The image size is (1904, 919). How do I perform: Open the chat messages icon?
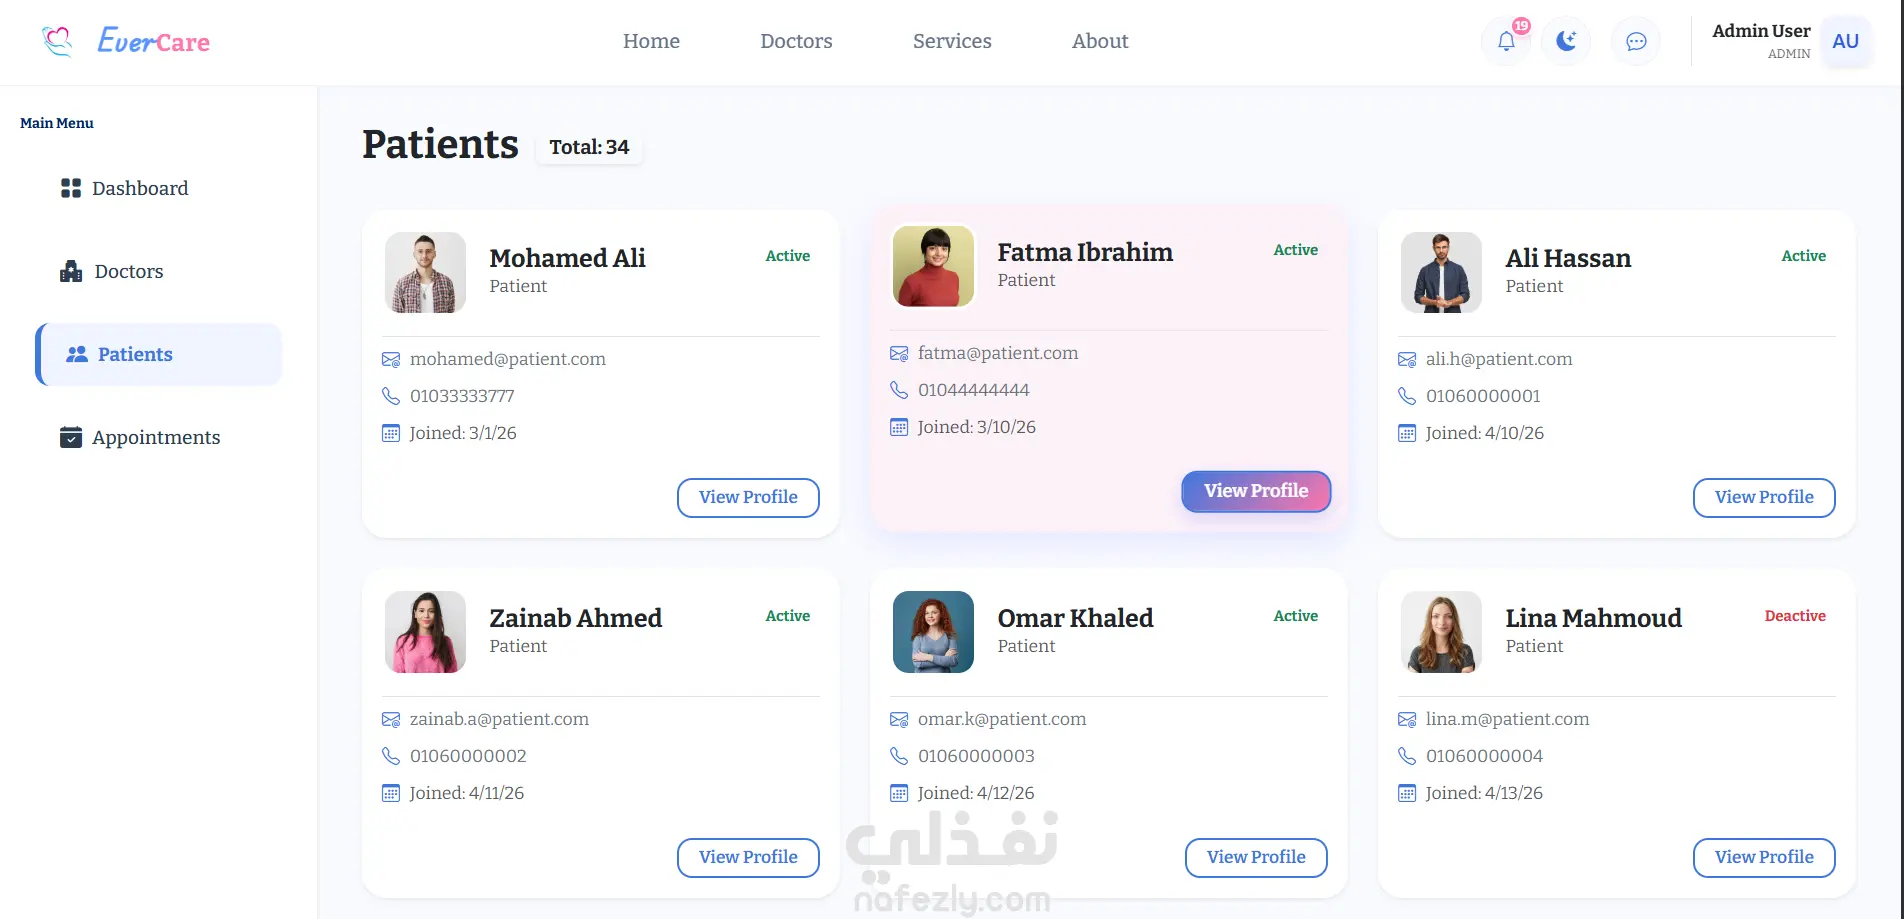(1636, 41)
